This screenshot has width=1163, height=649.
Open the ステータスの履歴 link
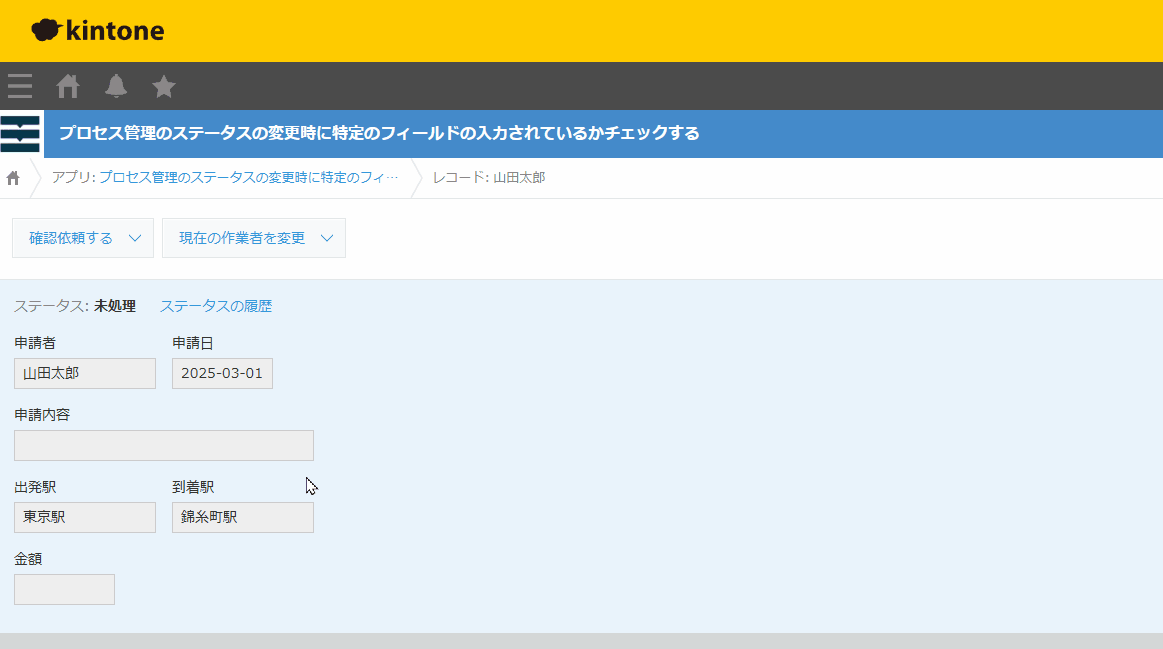pos(216,306)
